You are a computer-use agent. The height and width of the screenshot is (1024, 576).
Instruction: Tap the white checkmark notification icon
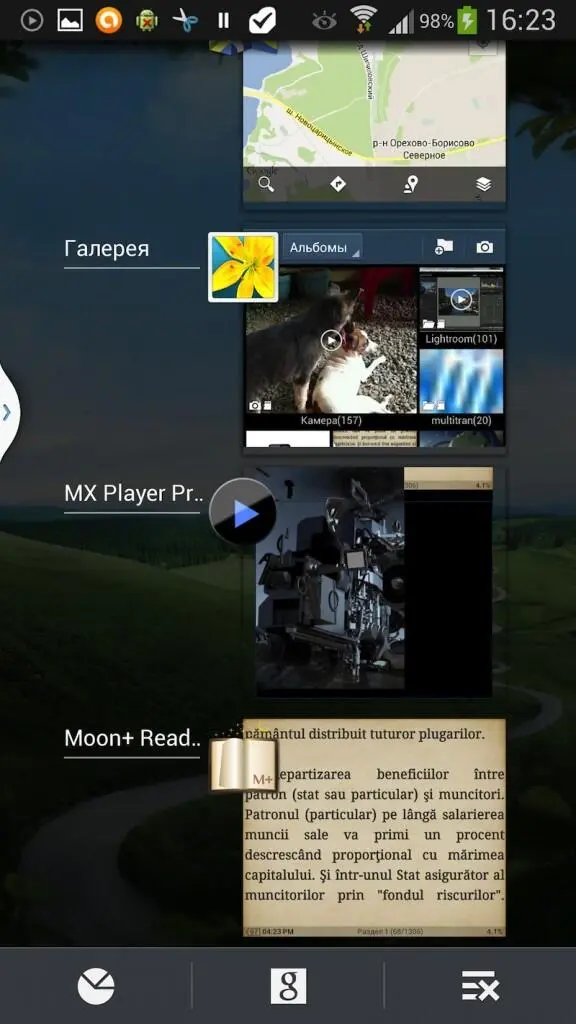[263, 21]
